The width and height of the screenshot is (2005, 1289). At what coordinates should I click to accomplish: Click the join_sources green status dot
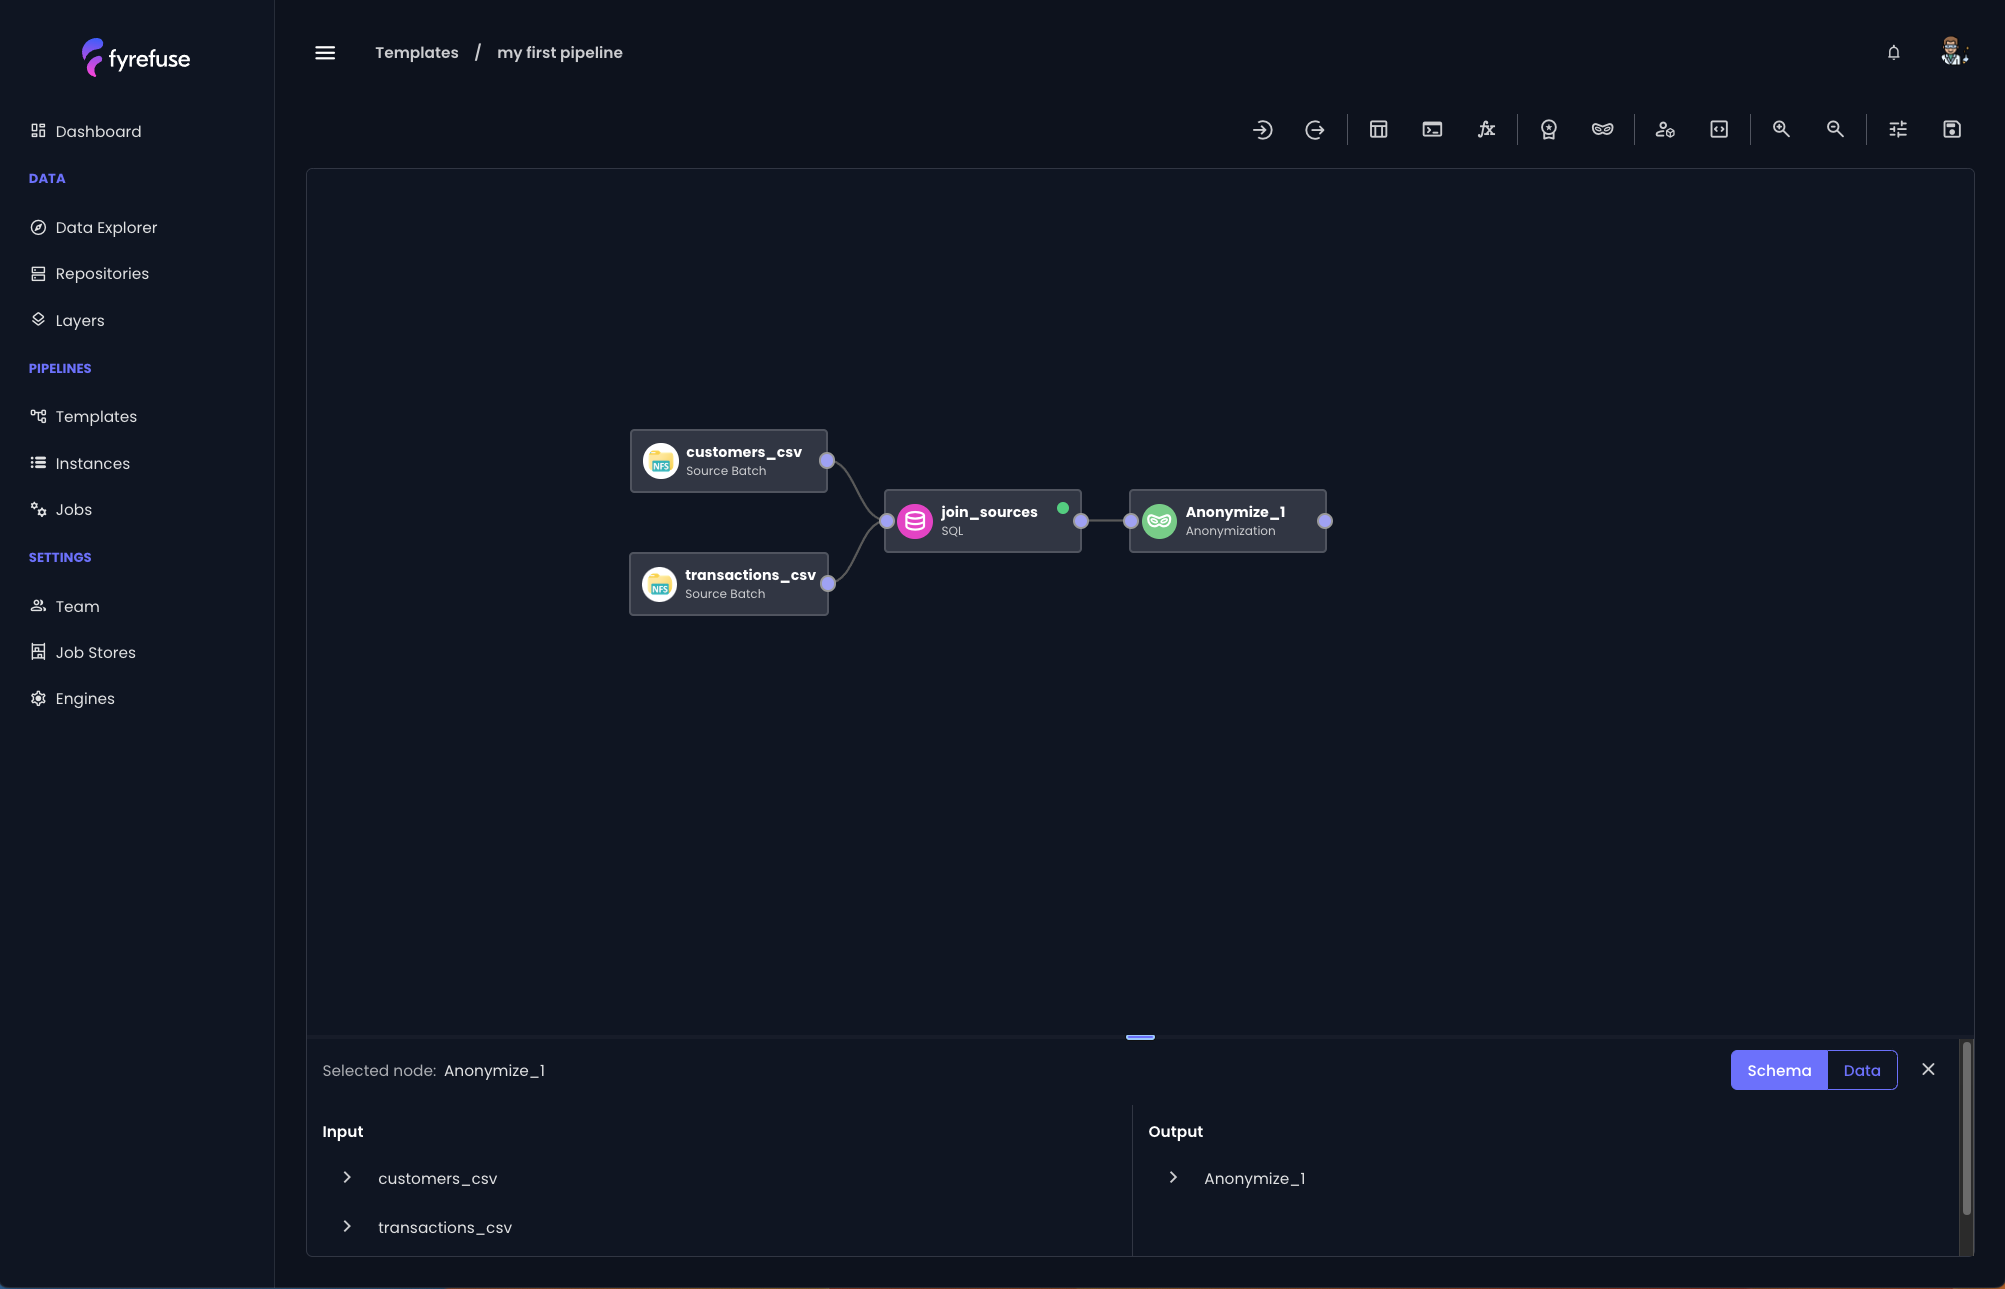click(1063, 508)
